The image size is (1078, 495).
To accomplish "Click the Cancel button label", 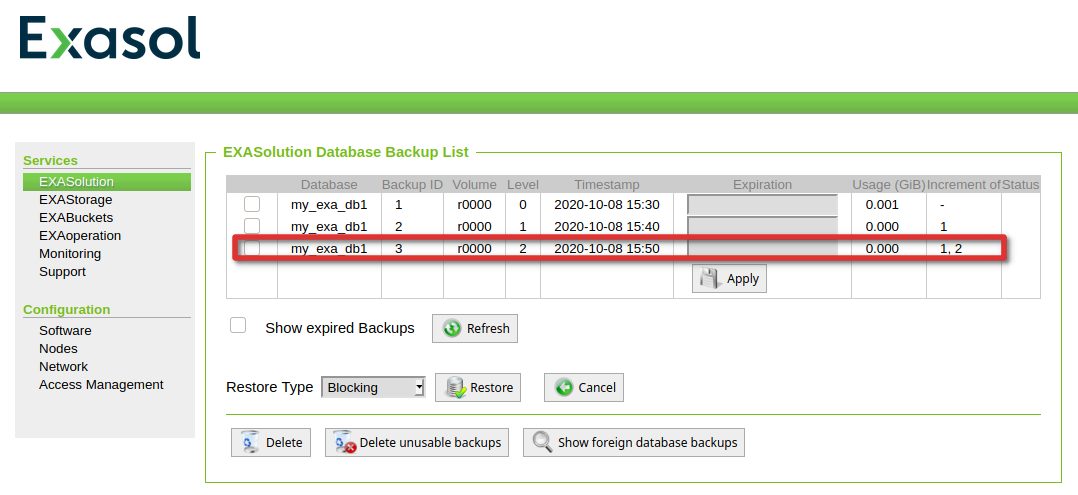I will [x=597, y=387].
